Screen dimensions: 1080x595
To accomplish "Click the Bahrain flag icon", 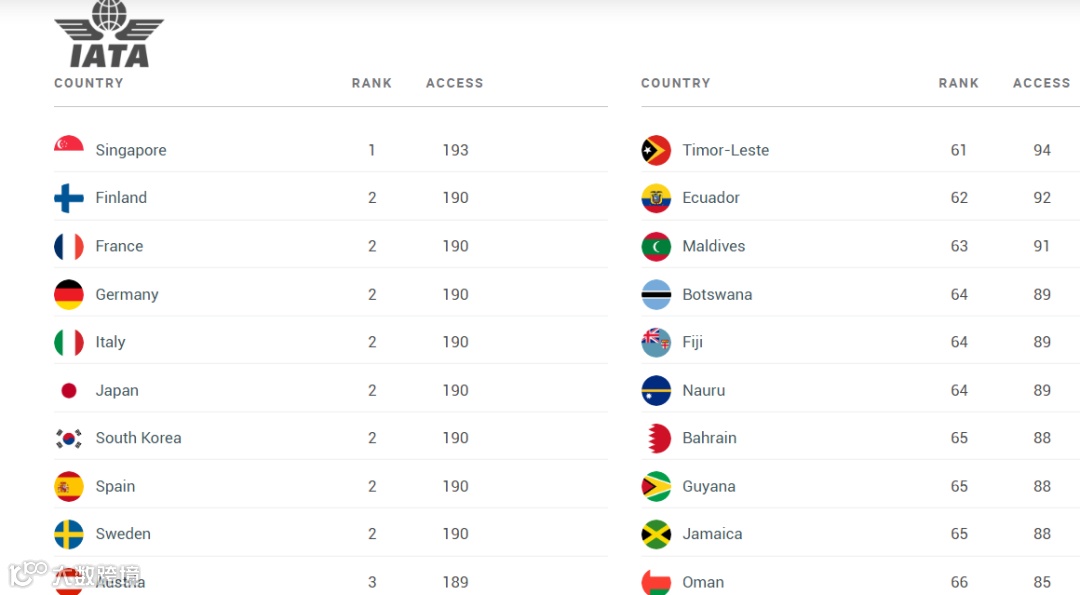I will point(656,438).
